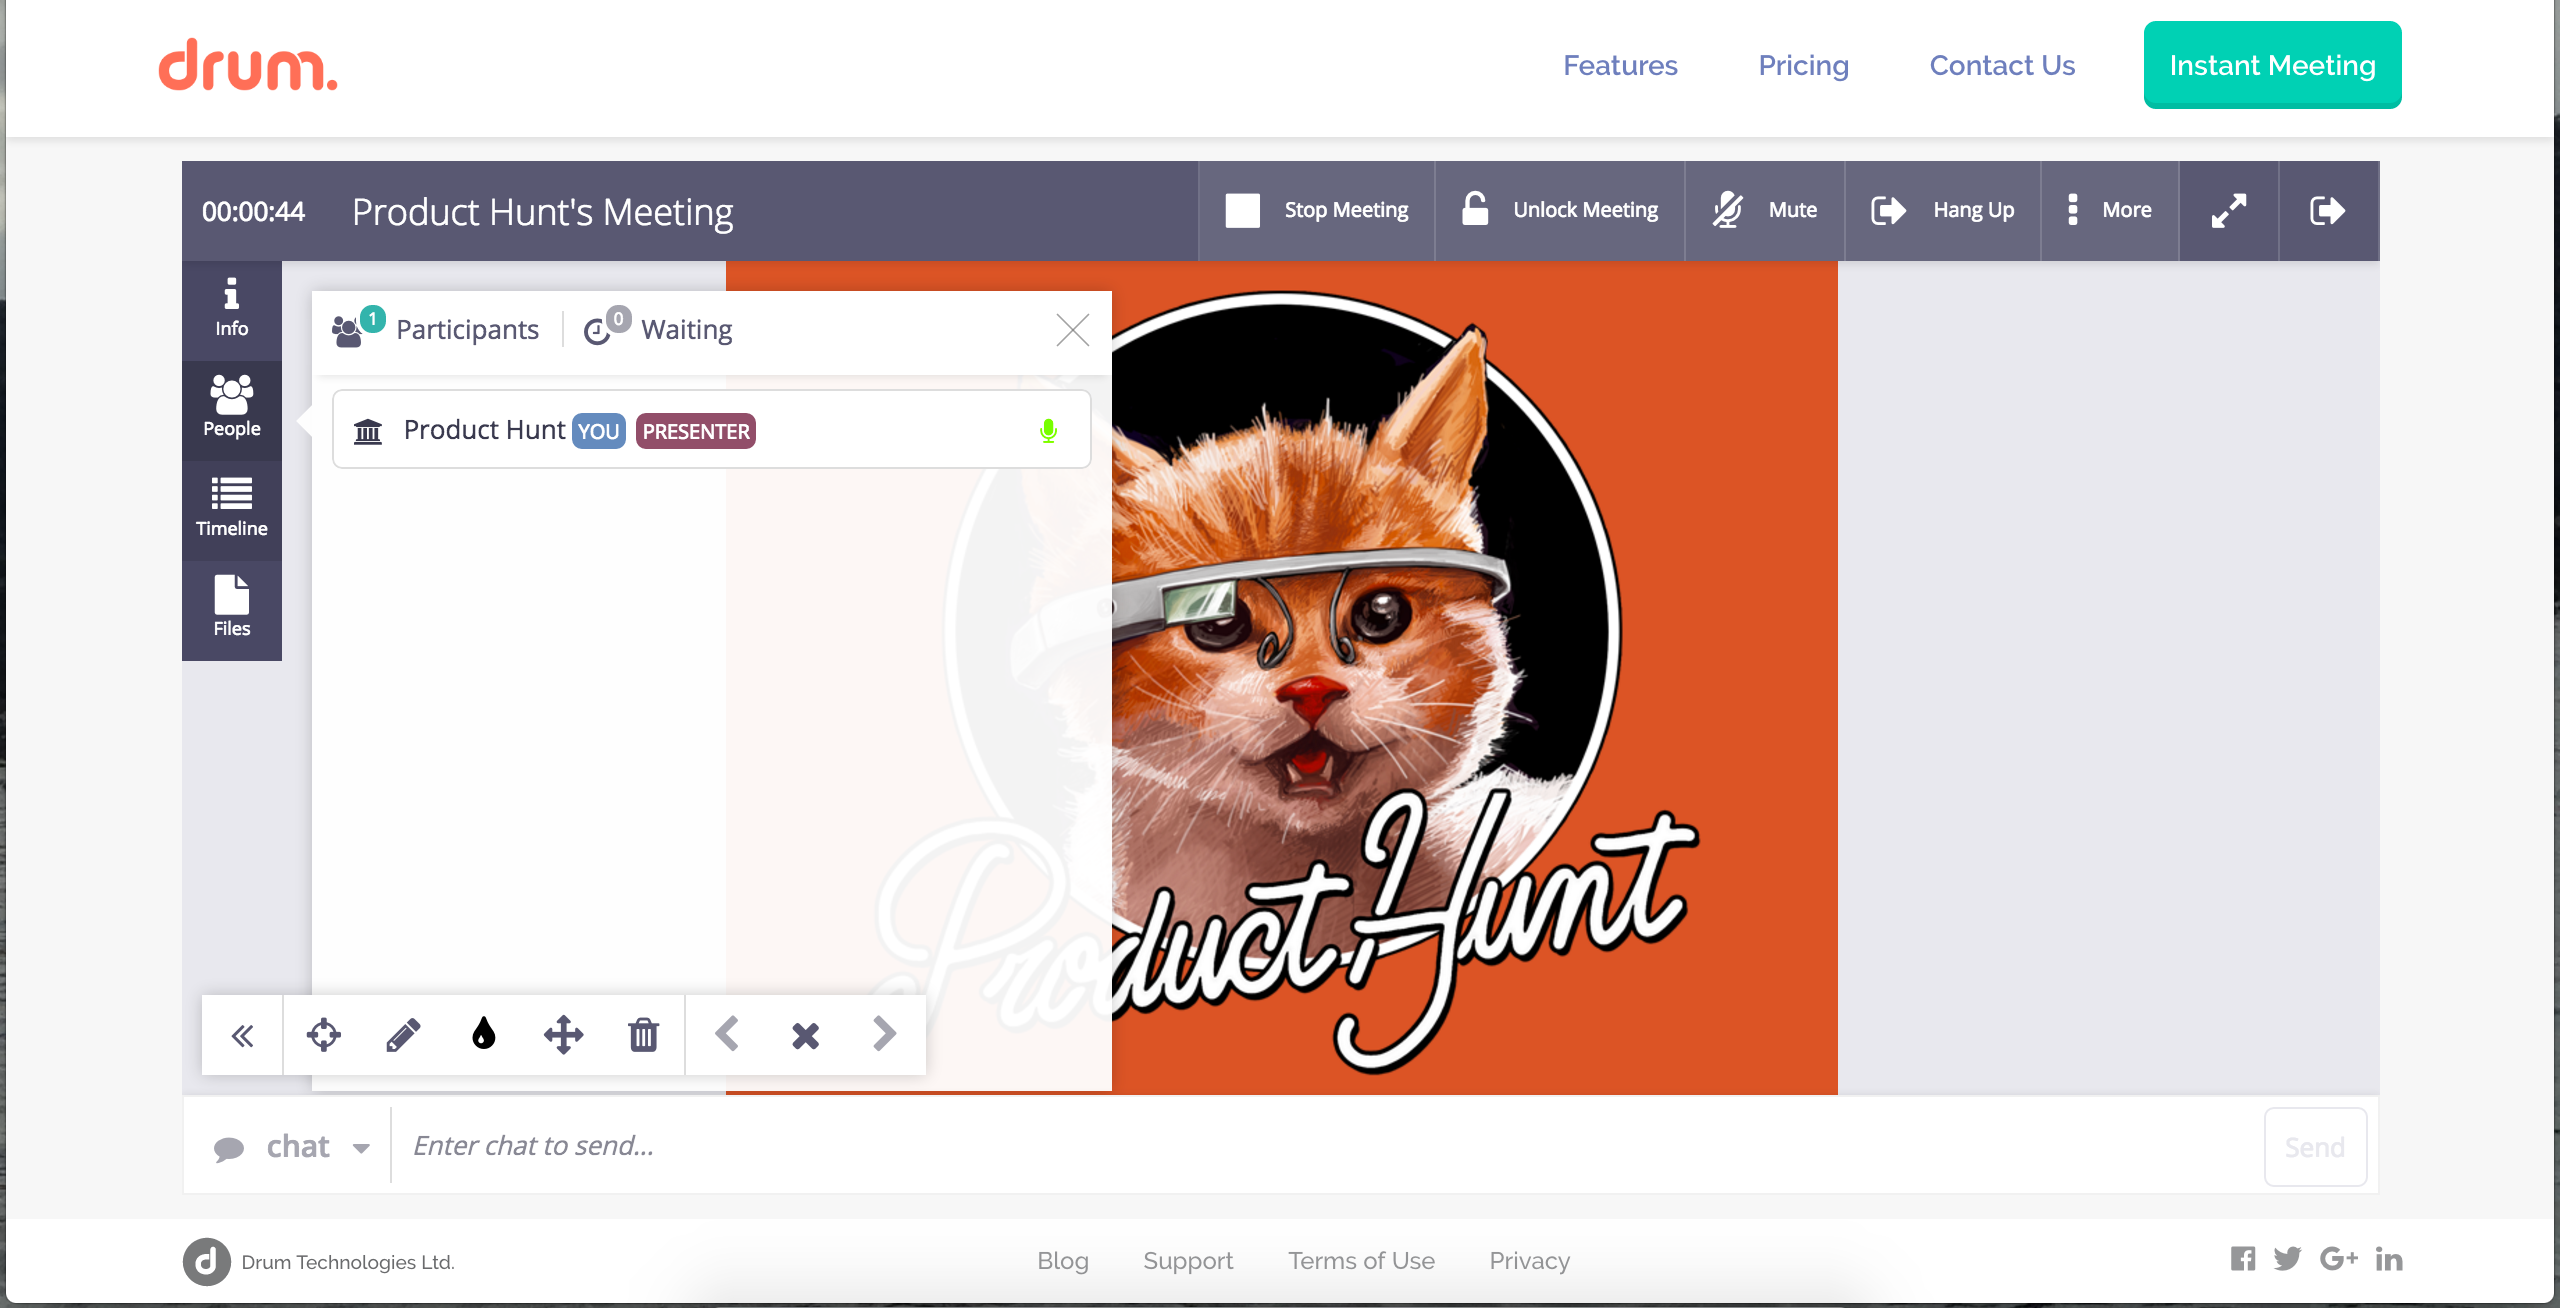2560x1308 pixels.
Task: Click the Instant Meeting button
Action: point(2271,65)
